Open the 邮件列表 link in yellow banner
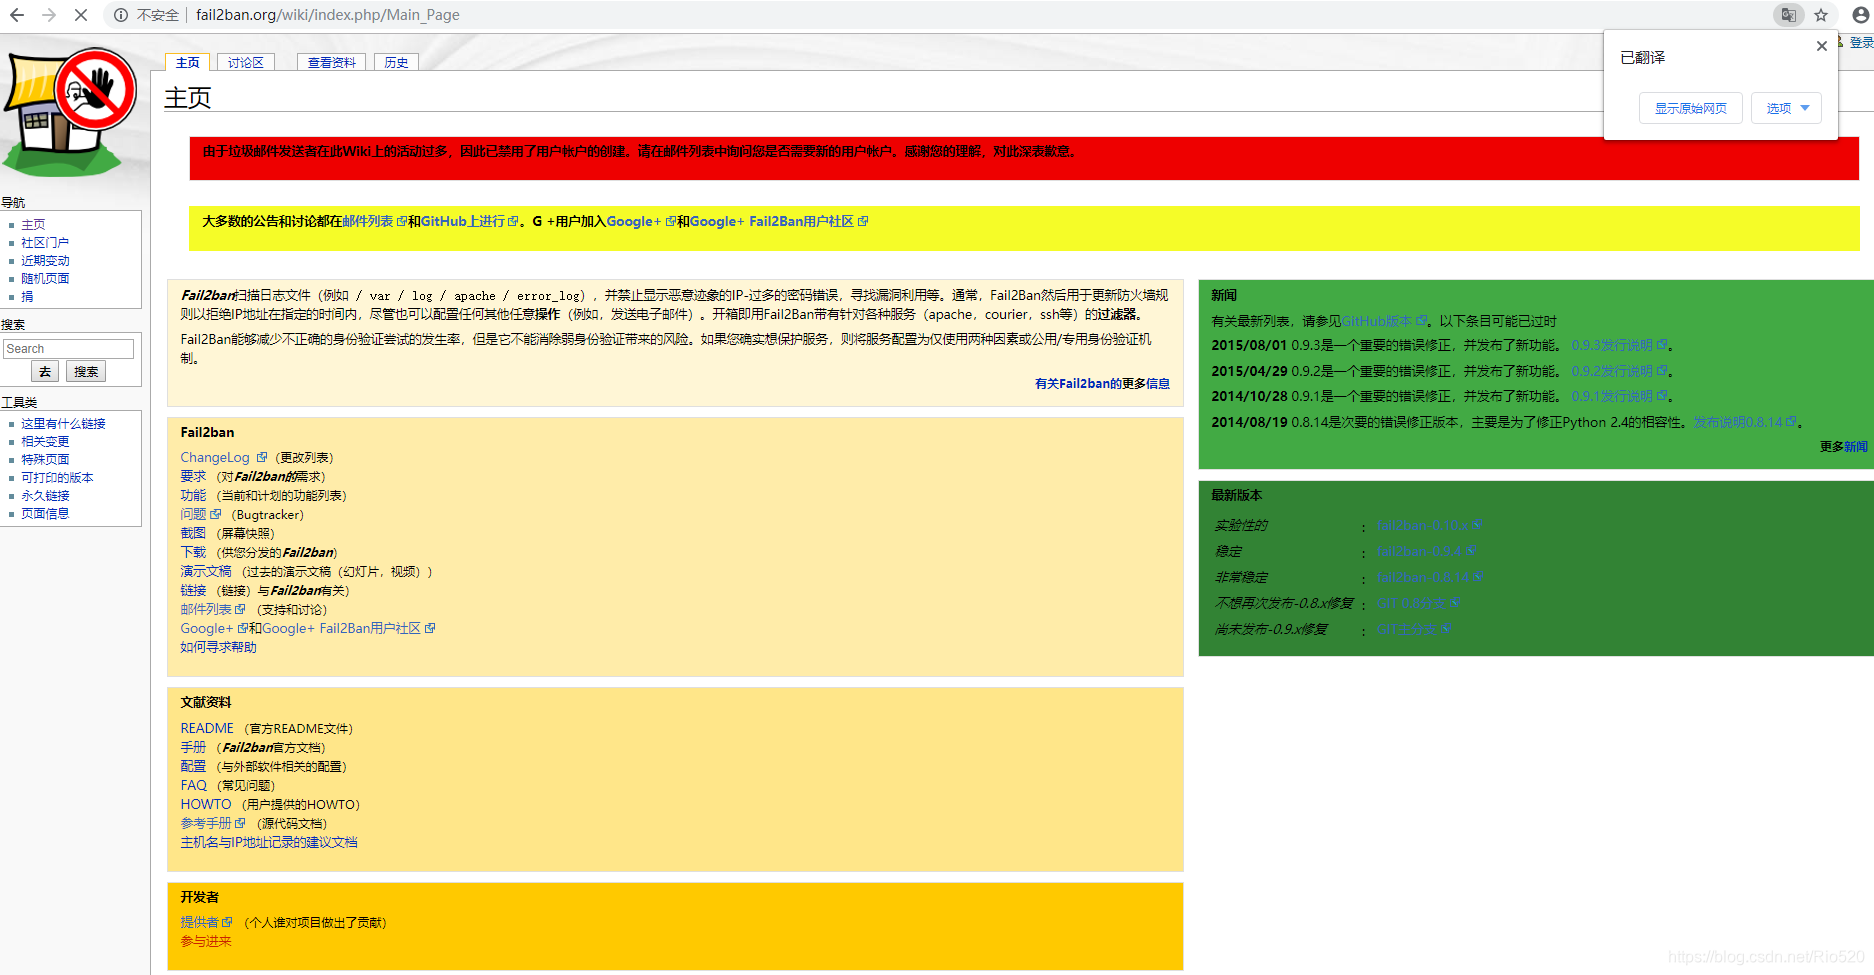Screen dimensions: 1874x975 click(373, 221)
